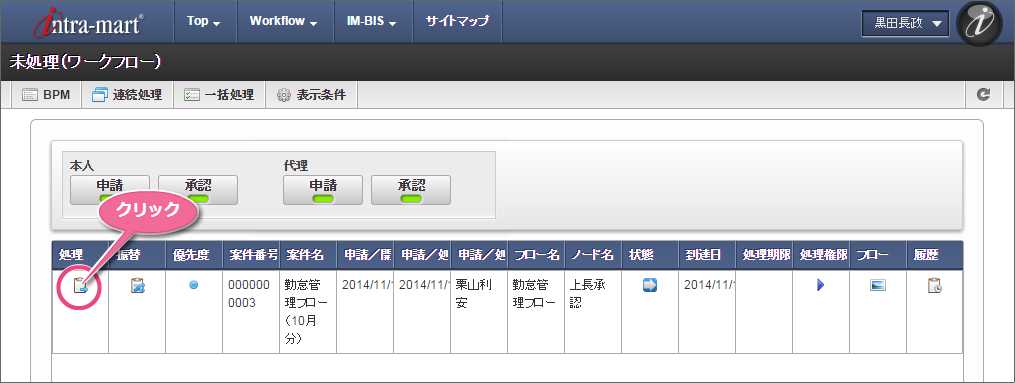Toggle 本人 承認 filter button

tap(197, 190)
